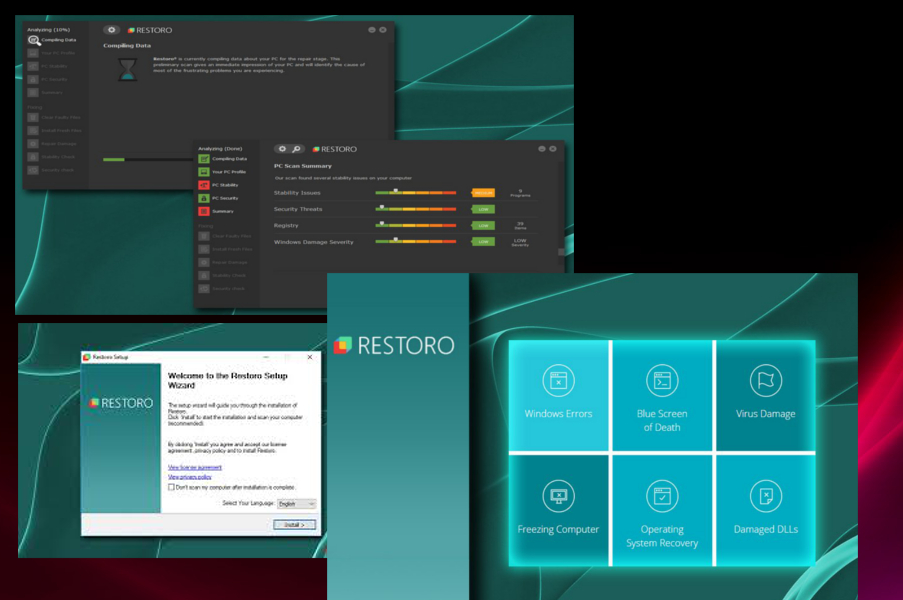This screenshot has width=903, height=600.
Task: Click the hourglass icon beside Compiling Data text
Action: pyautogui.click(x=127, y=70)
